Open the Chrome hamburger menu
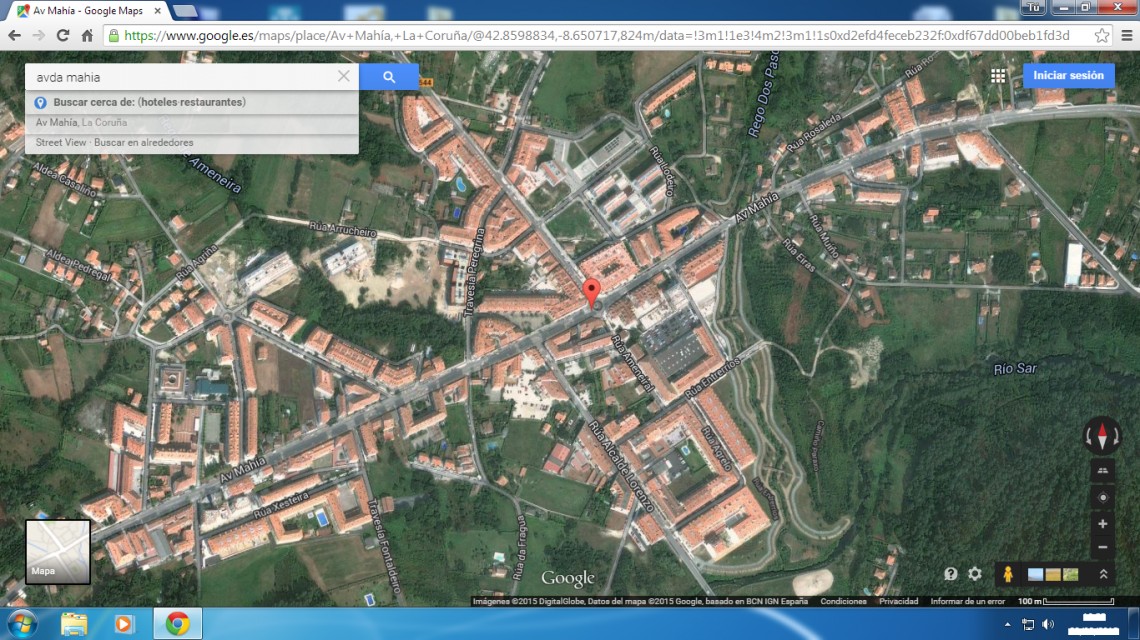This screenshot has height=640, width=1140. point(1126,35)
